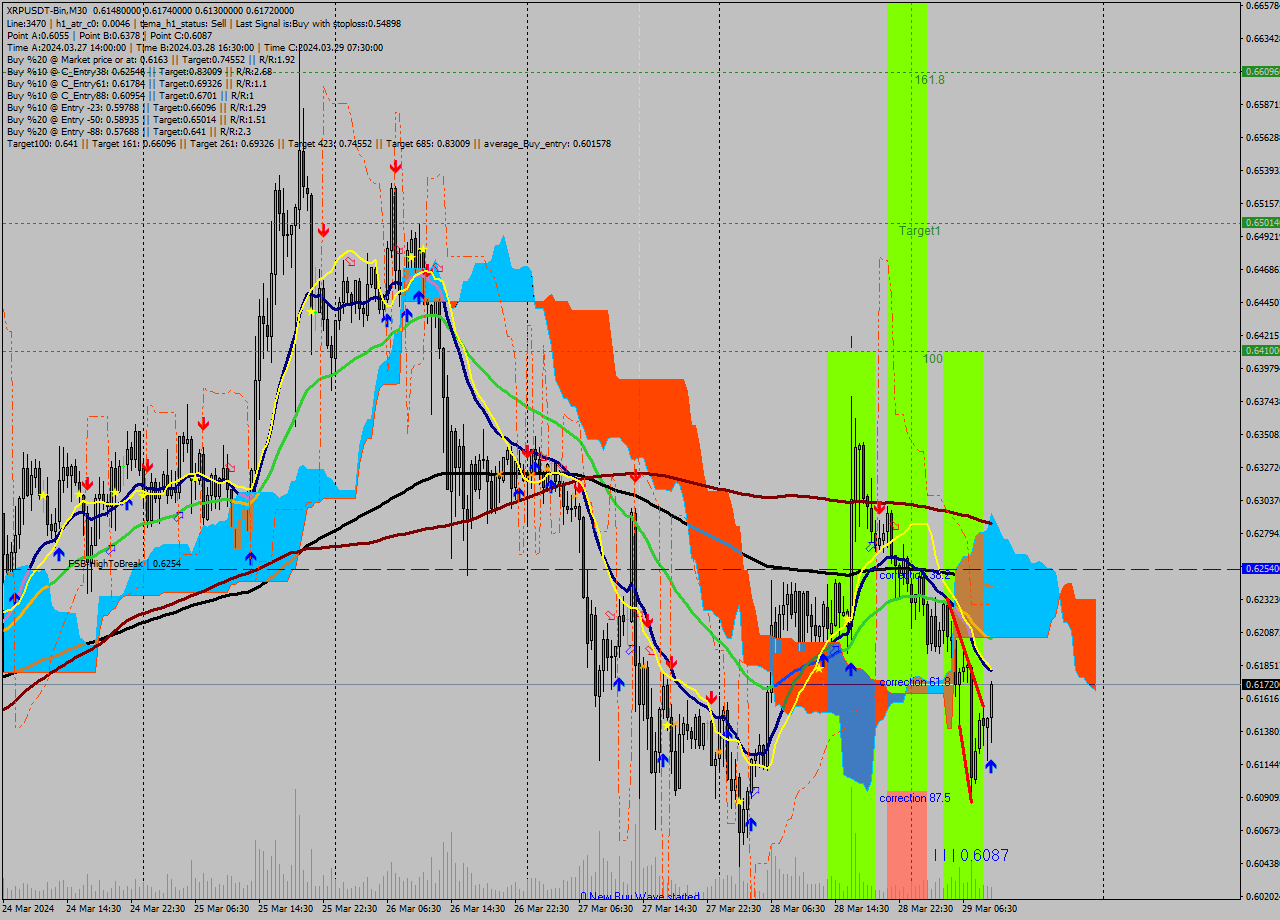Click the green 0.65014 price tag
1280x920 pixels.
tap(1260, 222)
